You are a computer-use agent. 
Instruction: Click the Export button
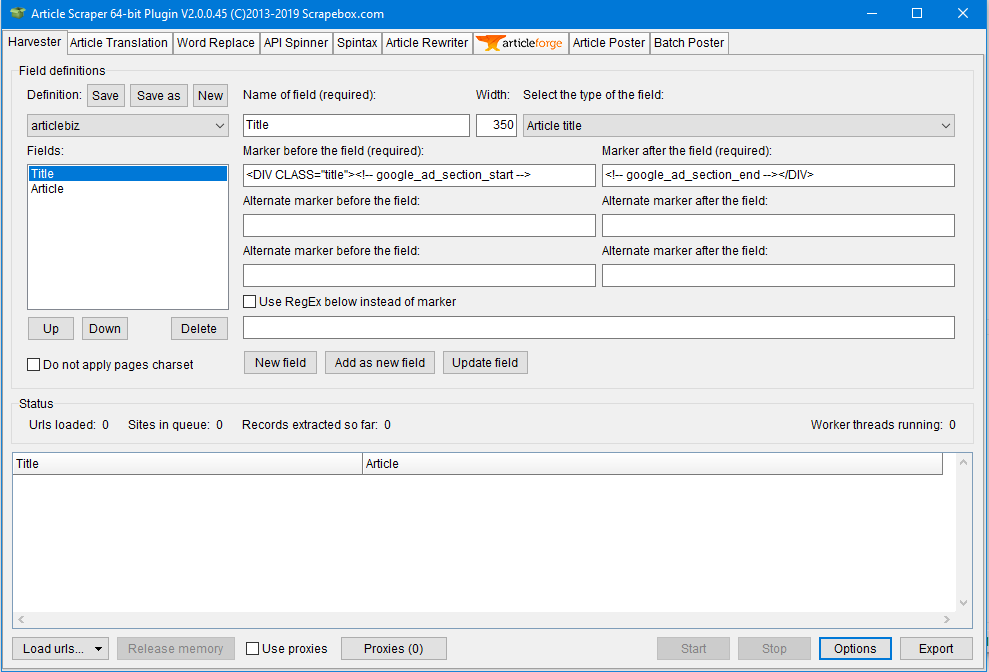936,649
